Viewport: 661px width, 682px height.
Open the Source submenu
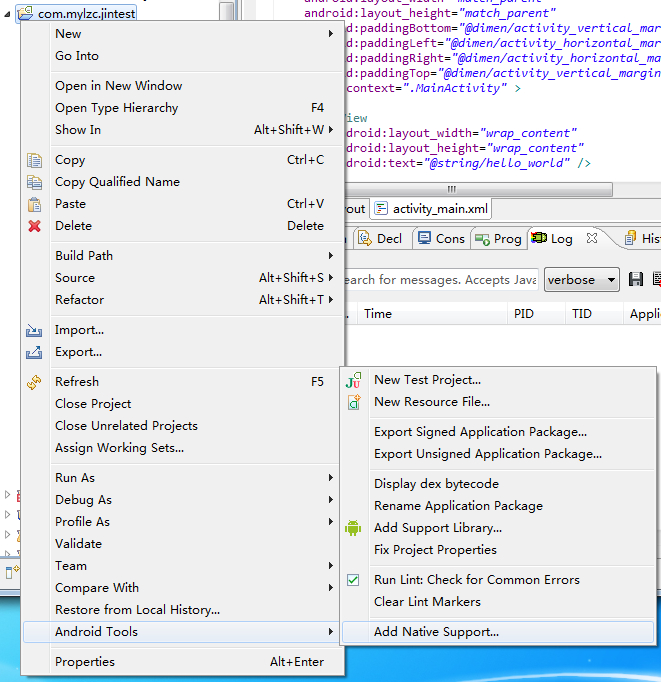coord(183,278)
